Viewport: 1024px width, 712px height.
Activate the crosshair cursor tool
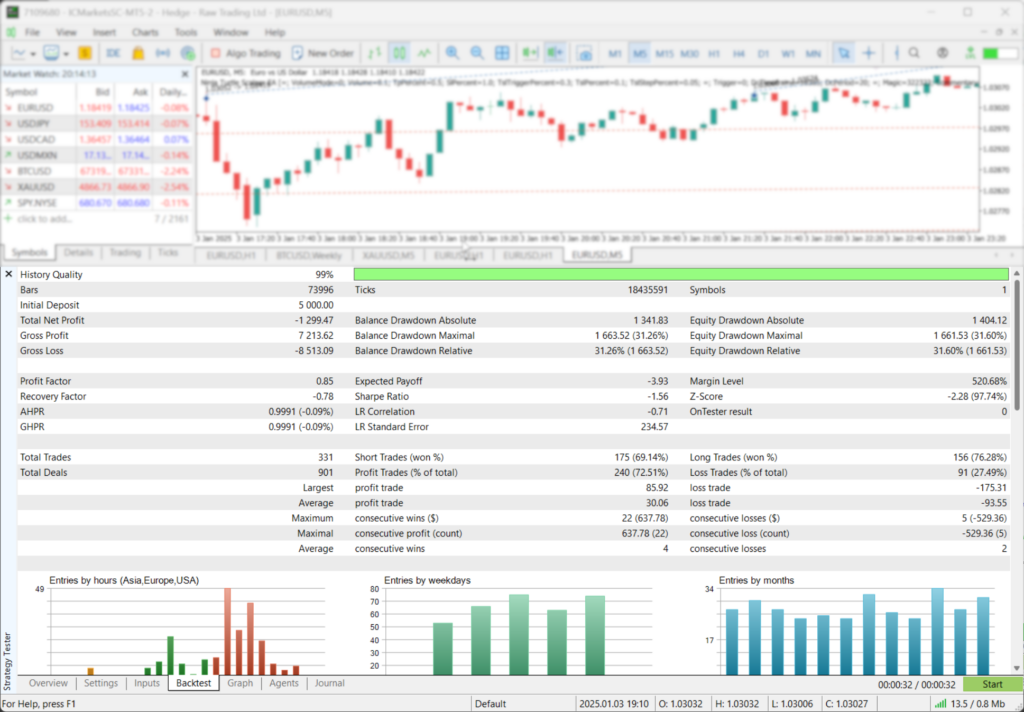(867, 53)
